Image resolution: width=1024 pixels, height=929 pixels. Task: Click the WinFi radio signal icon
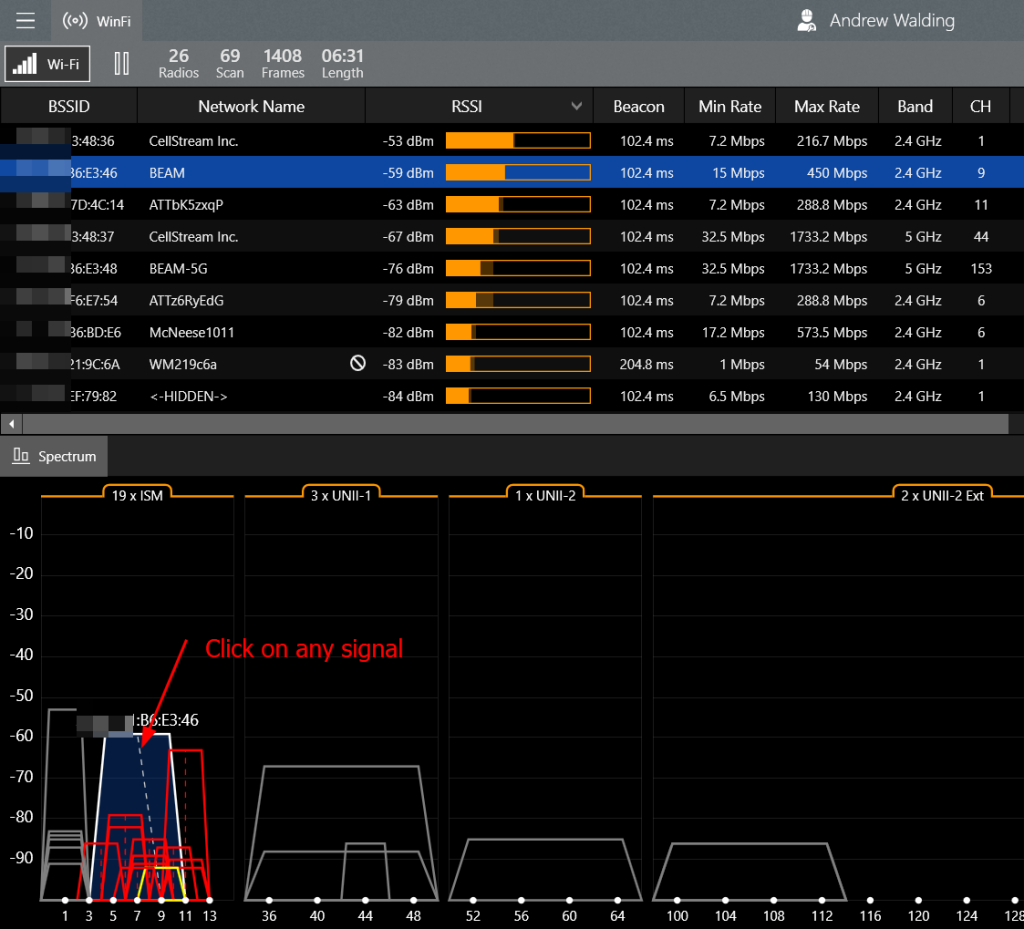75,20
